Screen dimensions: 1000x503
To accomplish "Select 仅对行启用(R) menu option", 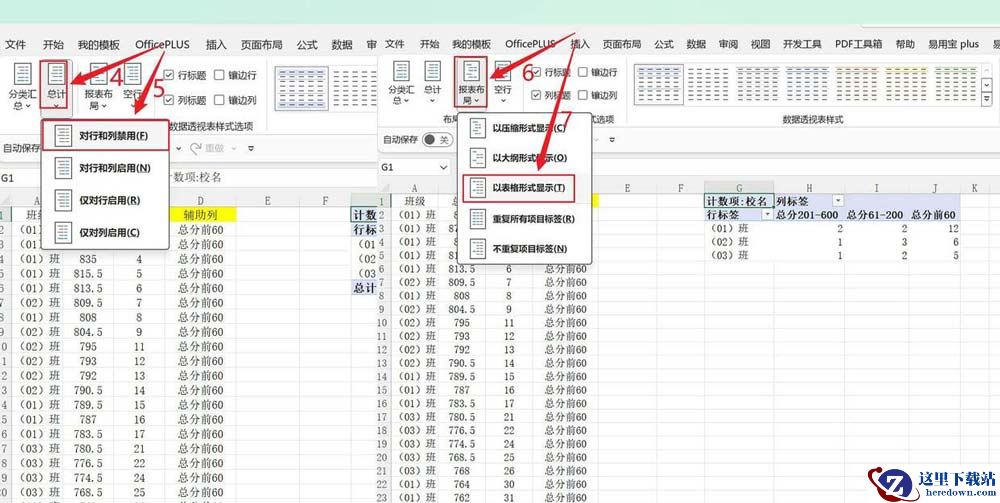I will tap(105, 200).
